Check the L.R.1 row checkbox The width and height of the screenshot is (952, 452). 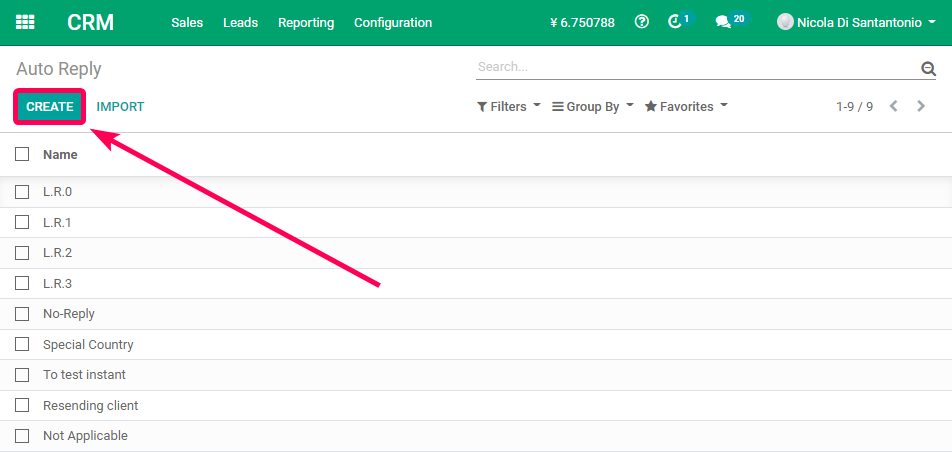(22, 222)
